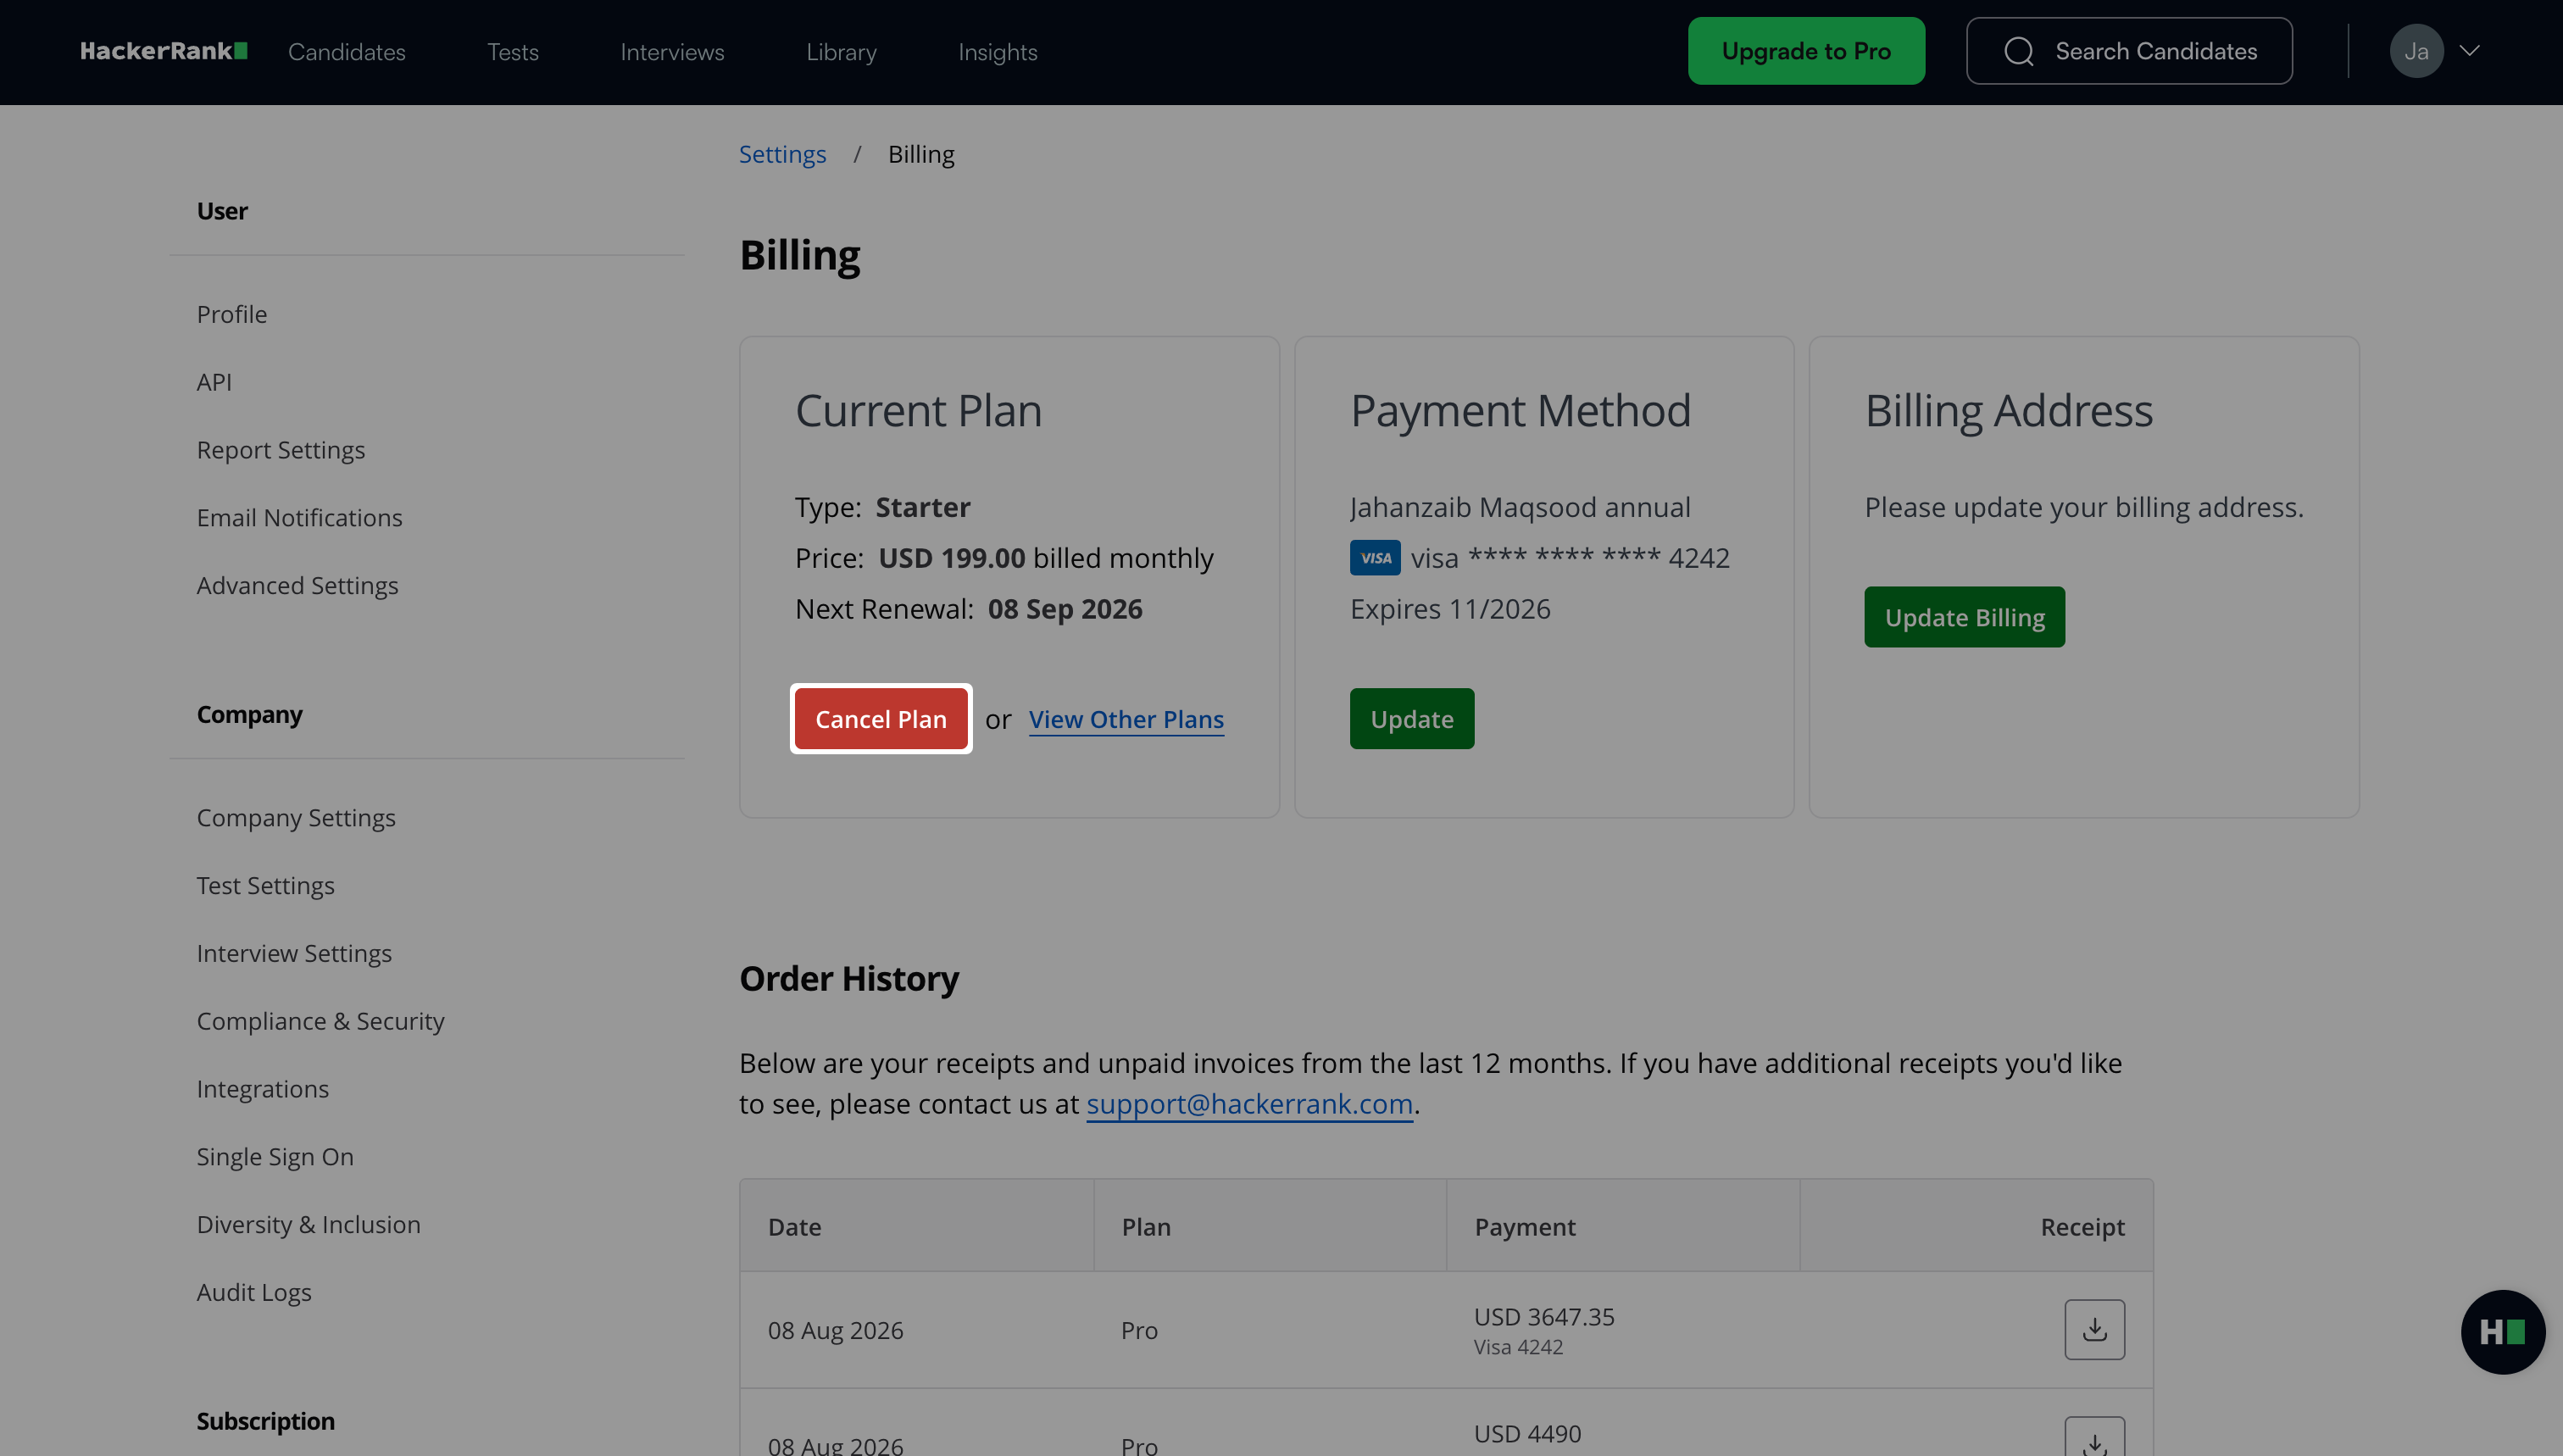
Task: Click the support@hackerrank.com email link
Action: [x=1249, y=1104]
